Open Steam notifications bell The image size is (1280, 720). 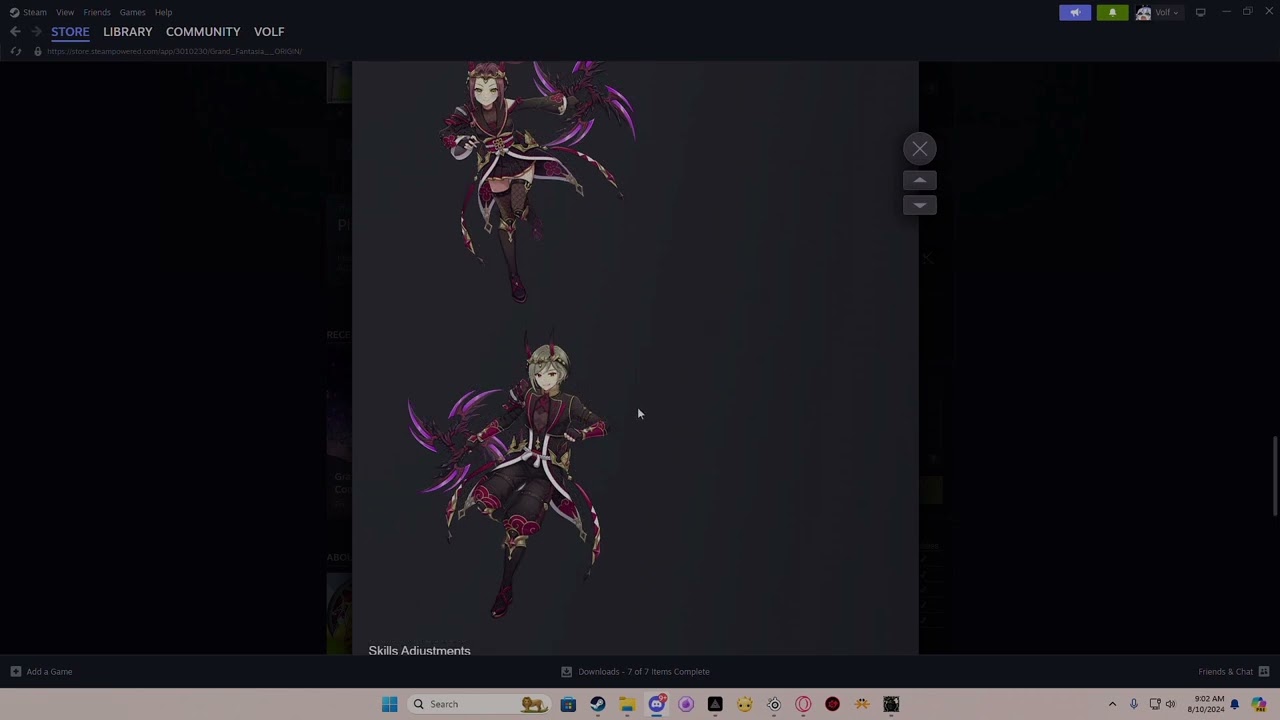(1112, 12)
